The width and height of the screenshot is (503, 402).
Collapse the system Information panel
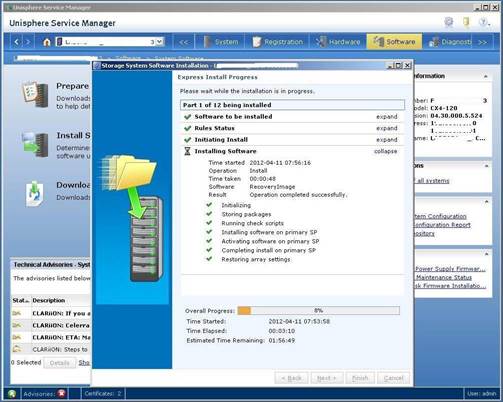486,76
